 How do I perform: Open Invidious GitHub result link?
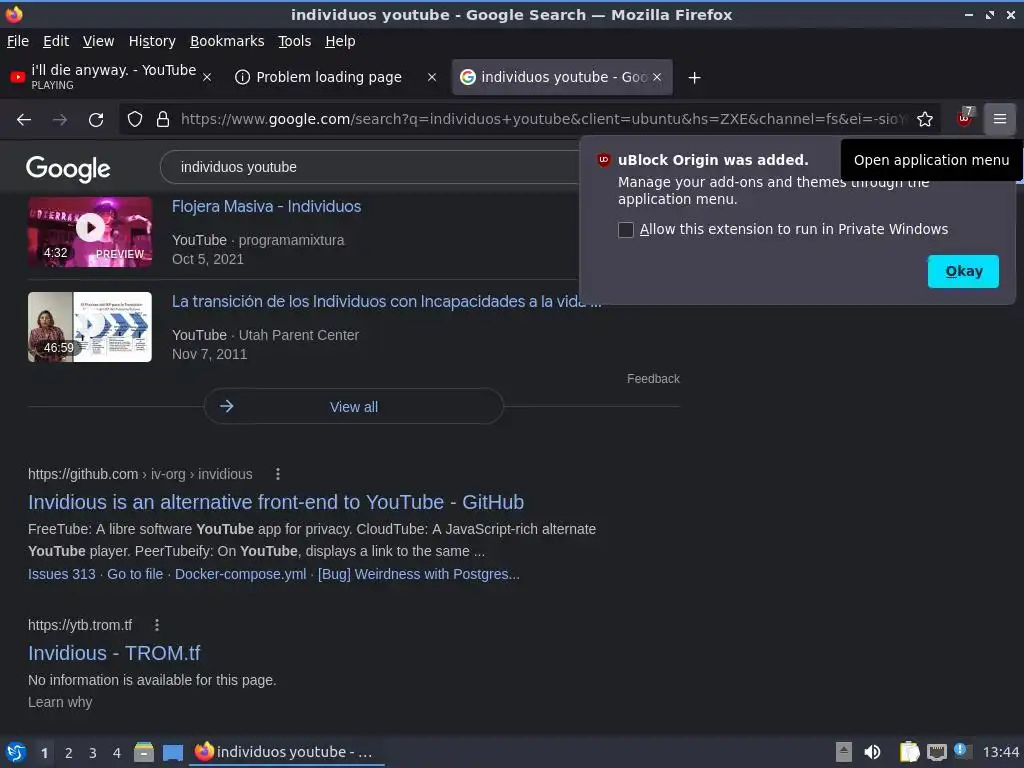(x=276, y=502)
